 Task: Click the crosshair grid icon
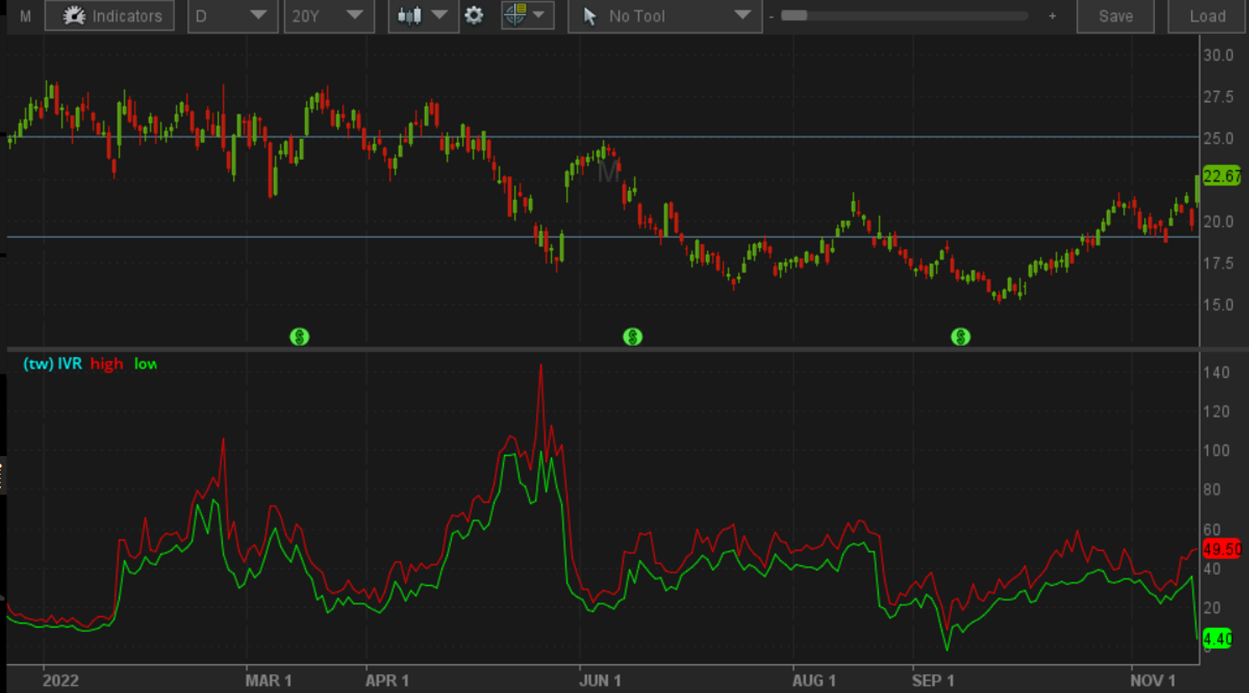515,15
